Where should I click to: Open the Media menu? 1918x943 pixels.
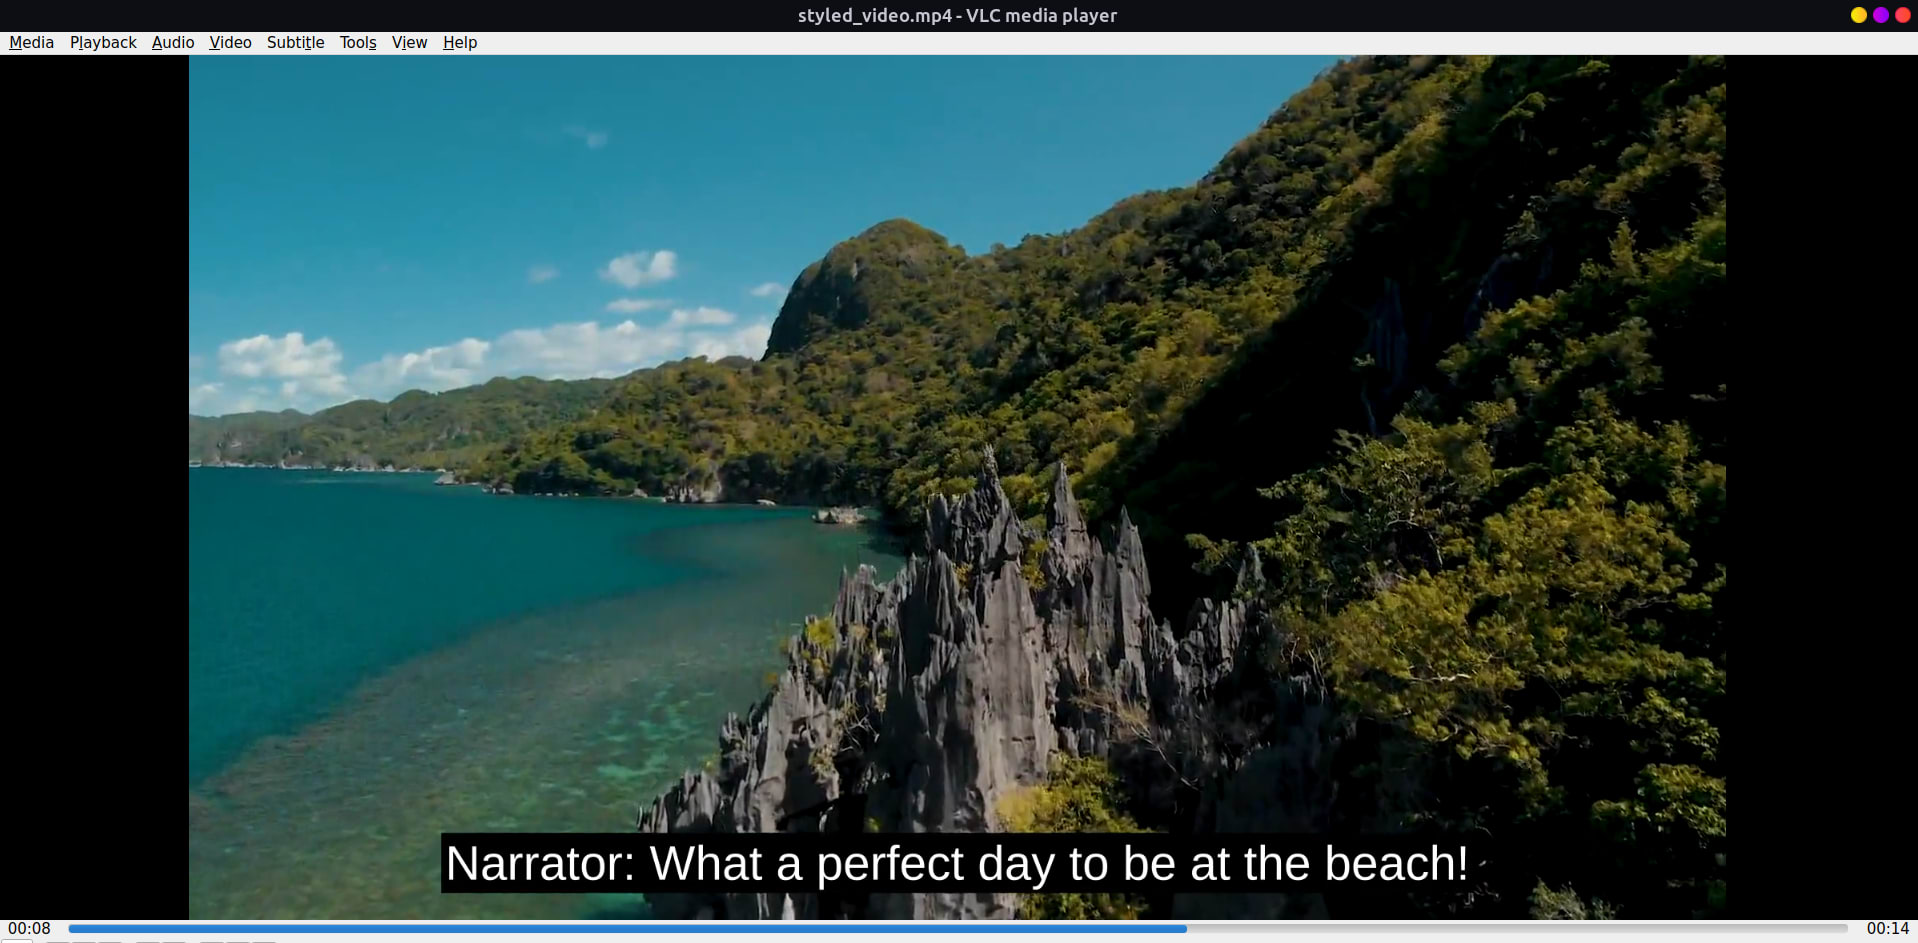(x=31, y=42)
